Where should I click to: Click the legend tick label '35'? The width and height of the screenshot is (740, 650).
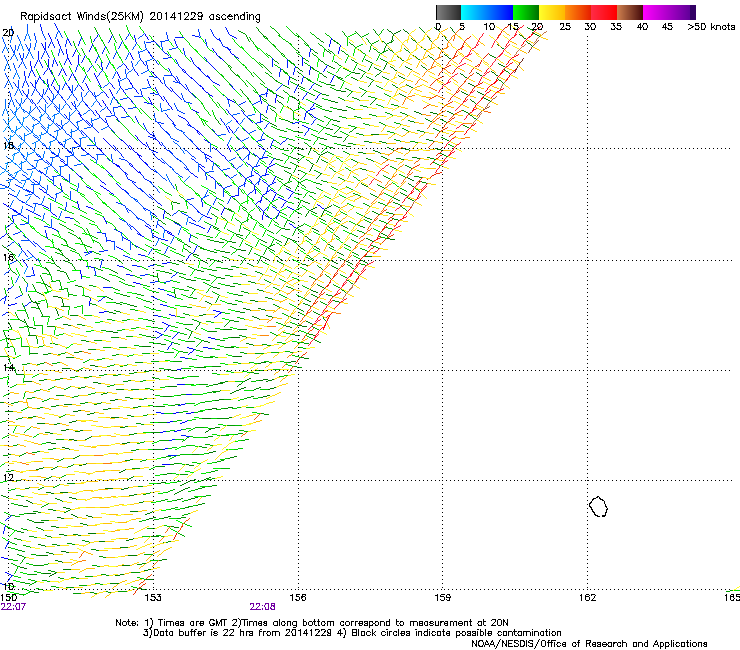pyautogui.click(x=616, y=26)
